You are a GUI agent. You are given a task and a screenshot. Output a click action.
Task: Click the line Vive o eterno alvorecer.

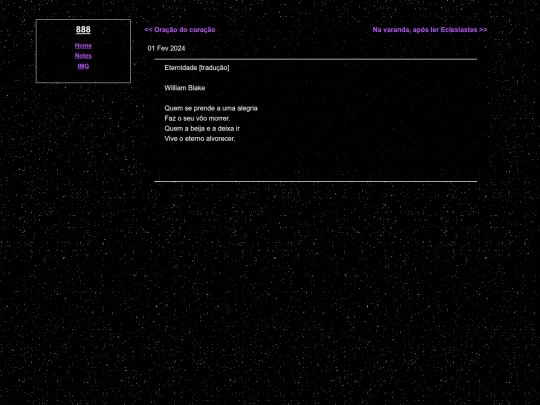[200, 138]
